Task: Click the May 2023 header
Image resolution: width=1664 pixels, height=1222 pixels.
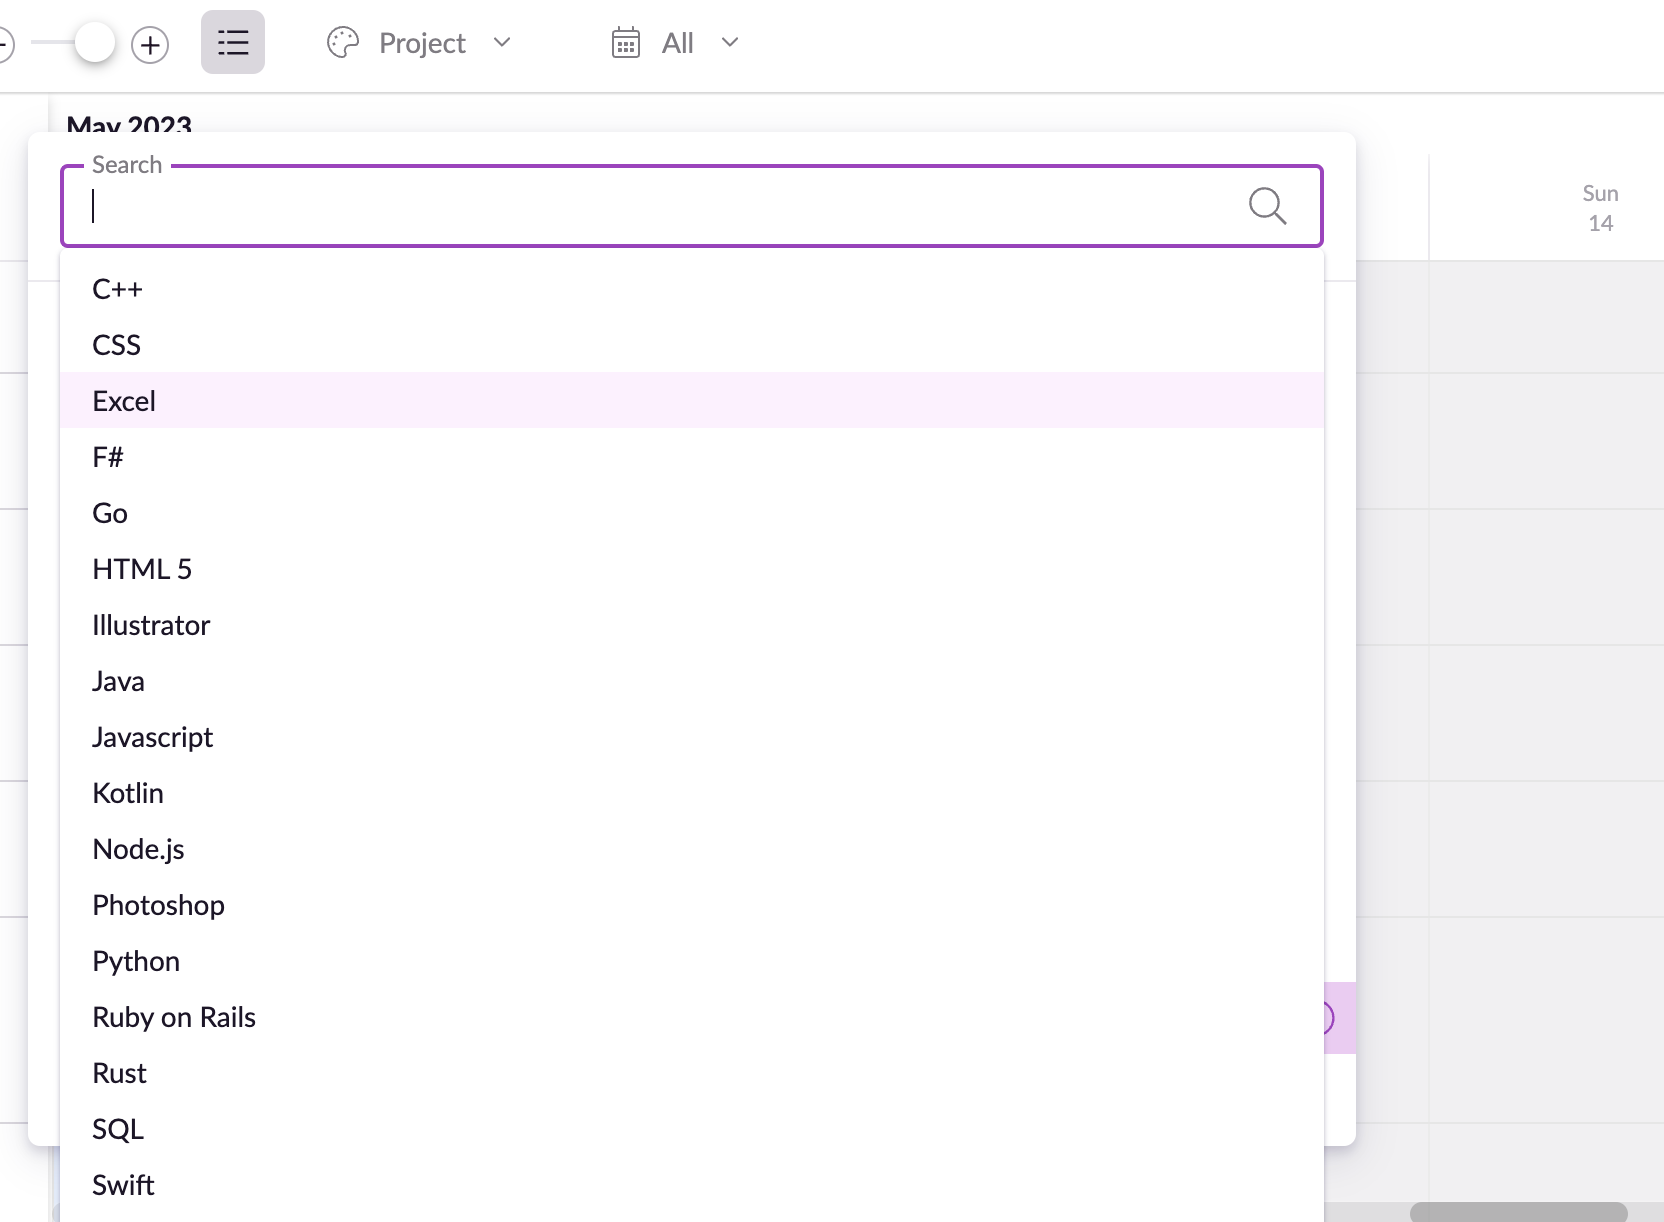Action: click(128, 124)
